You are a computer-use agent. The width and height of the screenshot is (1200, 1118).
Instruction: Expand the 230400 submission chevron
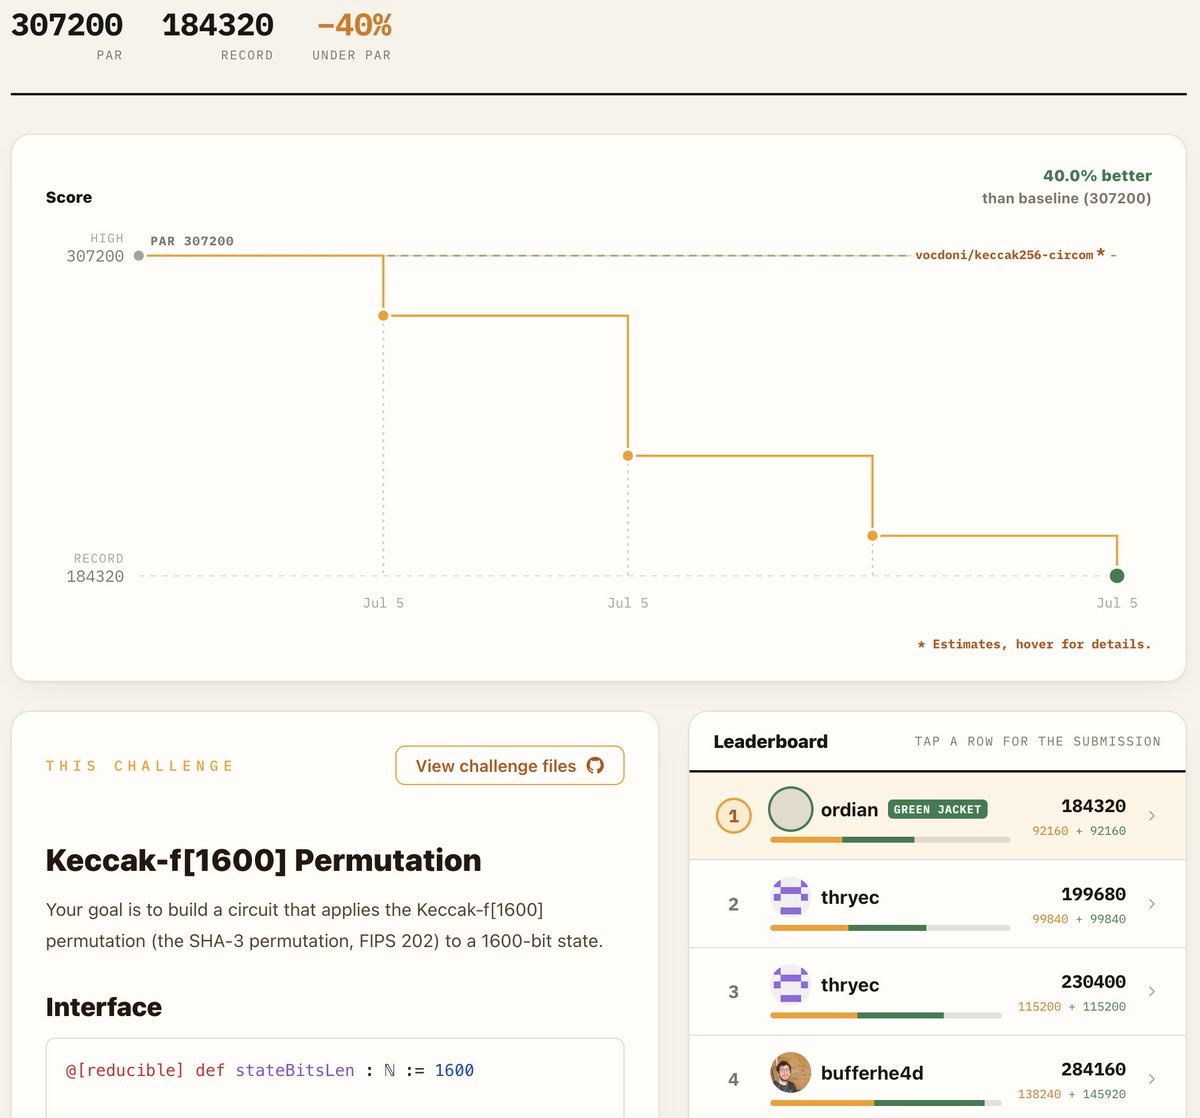tap(1152, 991)
